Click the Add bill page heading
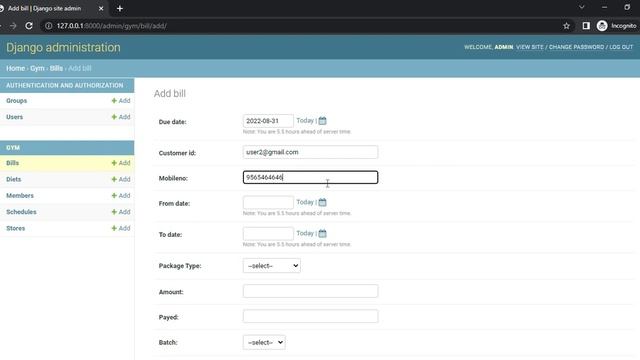640x360 pixels. (170, 93)
